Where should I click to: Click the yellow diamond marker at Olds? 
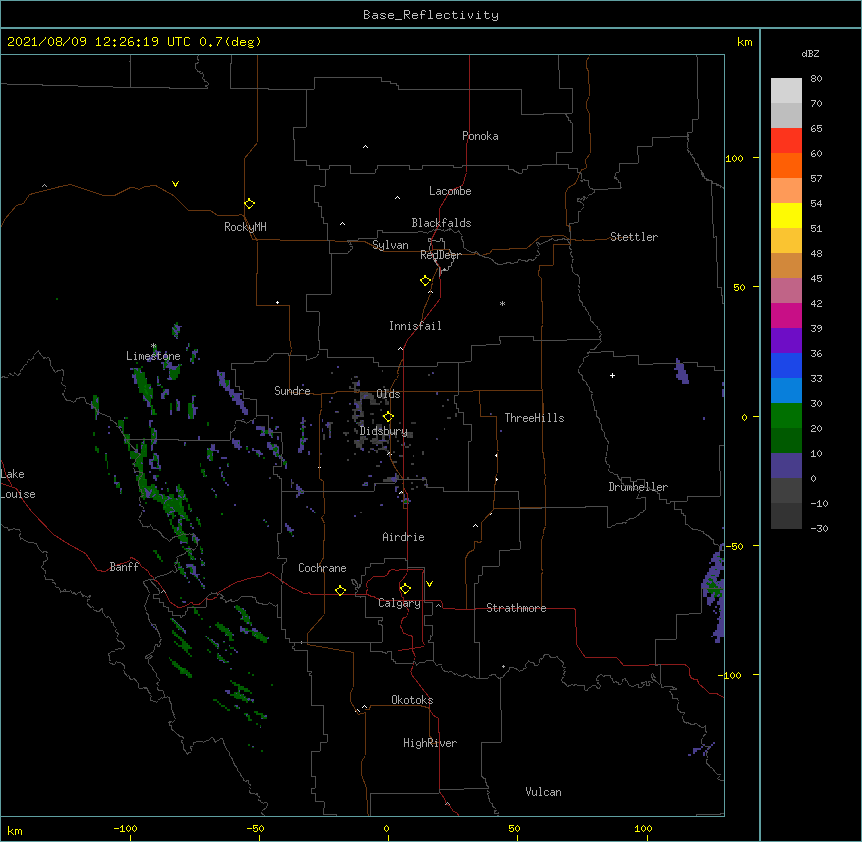(388, 416)
